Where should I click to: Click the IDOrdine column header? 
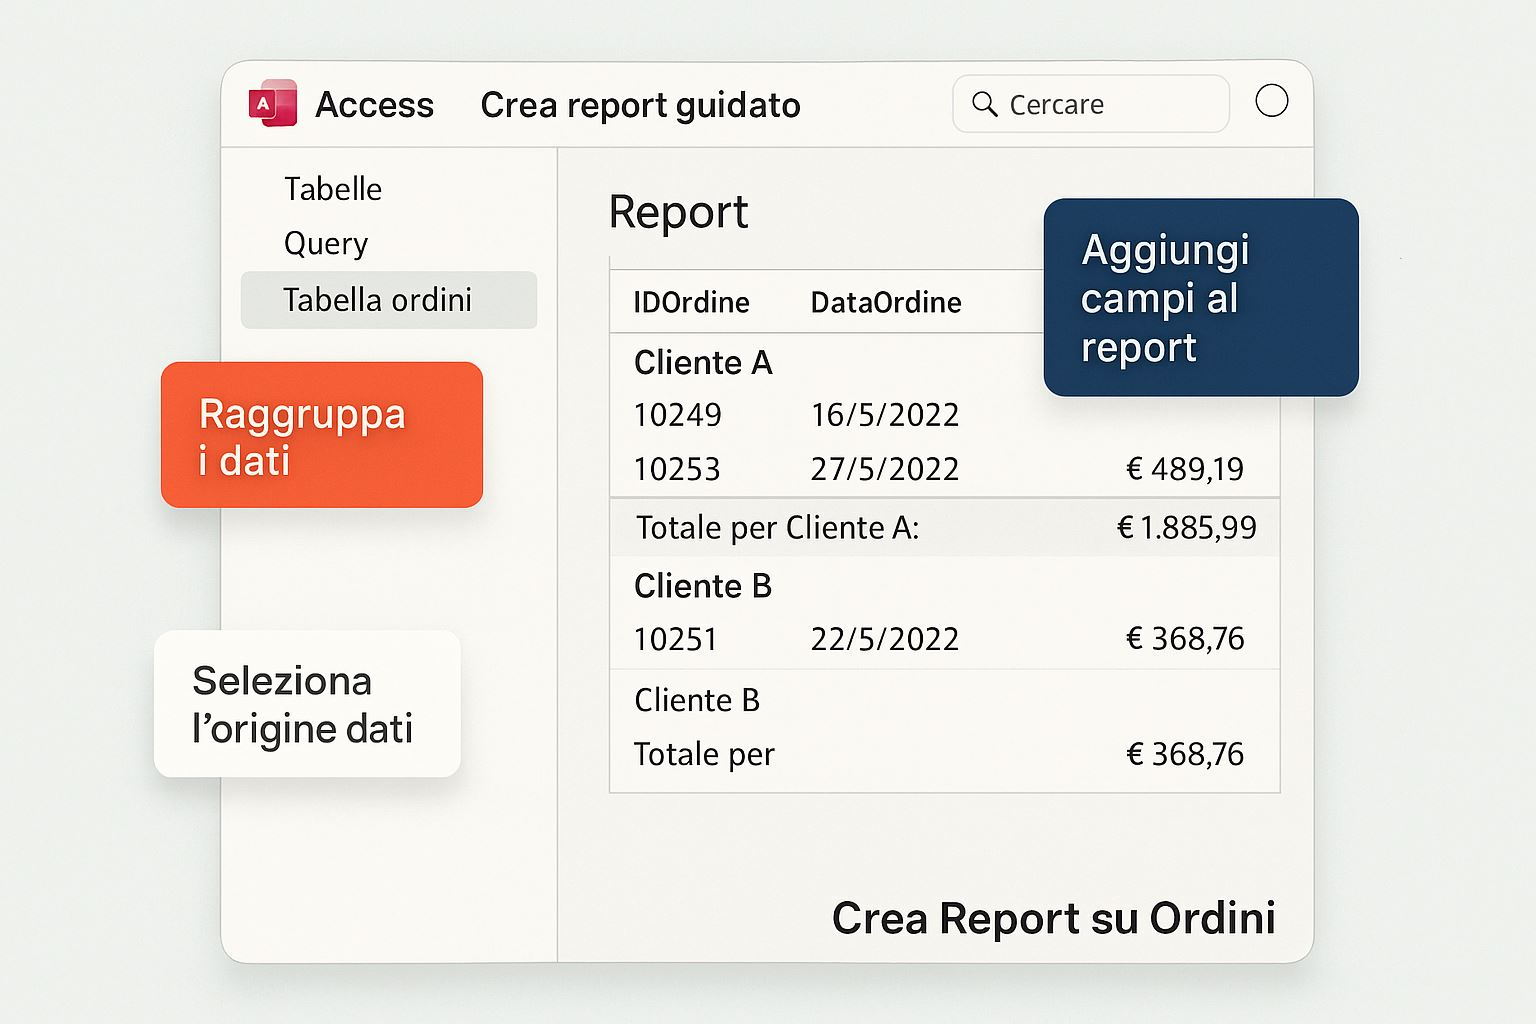(691, 302)
